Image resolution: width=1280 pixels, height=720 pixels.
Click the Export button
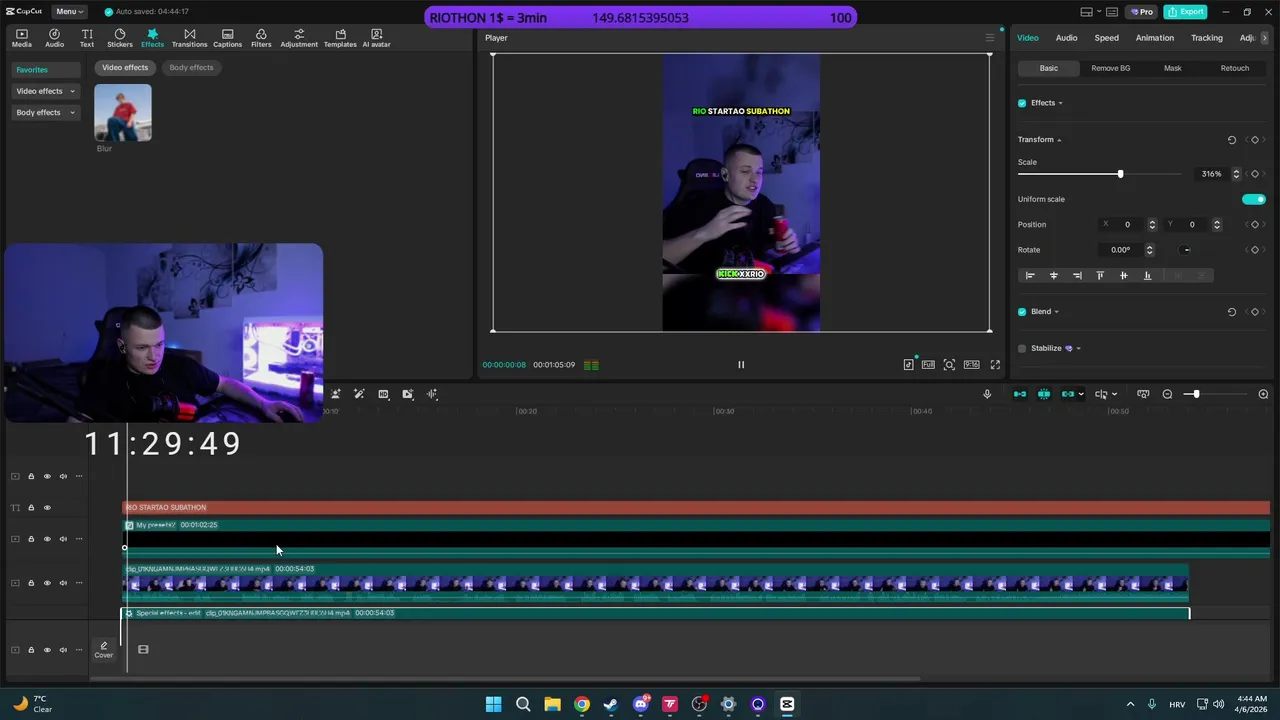coord(1185,12)
